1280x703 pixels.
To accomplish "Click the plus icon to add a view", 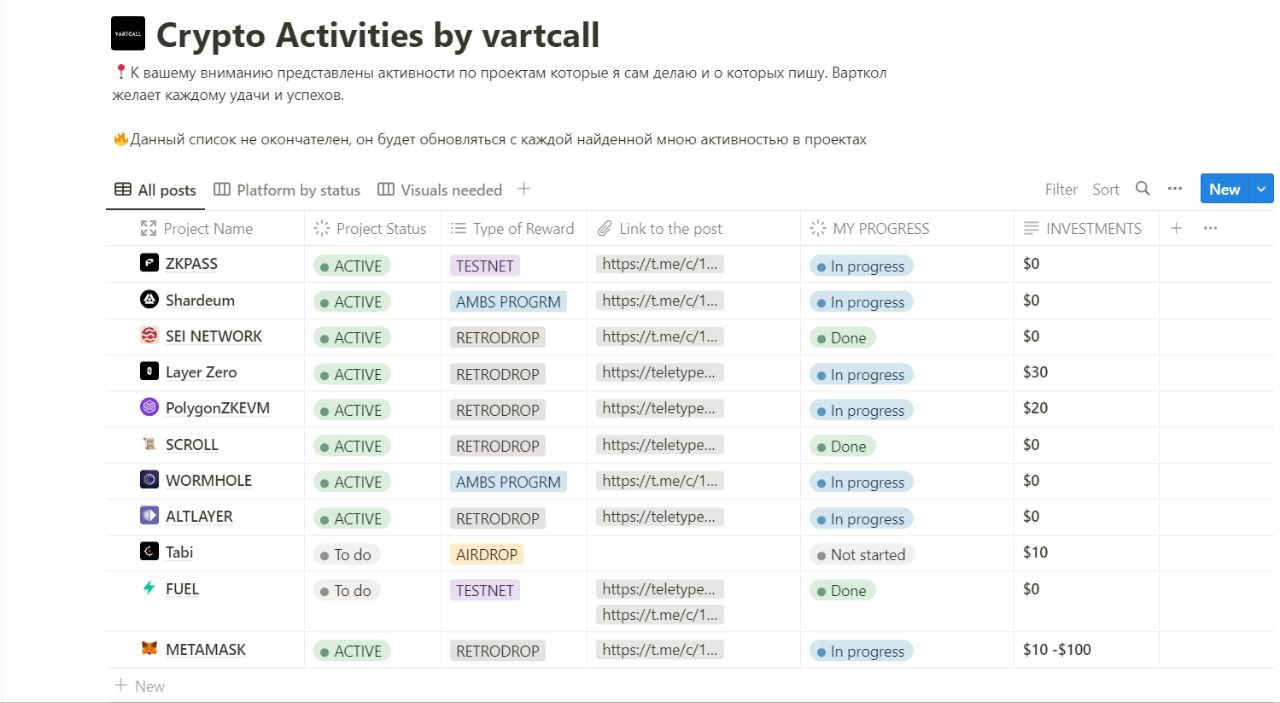I will coord(524,189).
